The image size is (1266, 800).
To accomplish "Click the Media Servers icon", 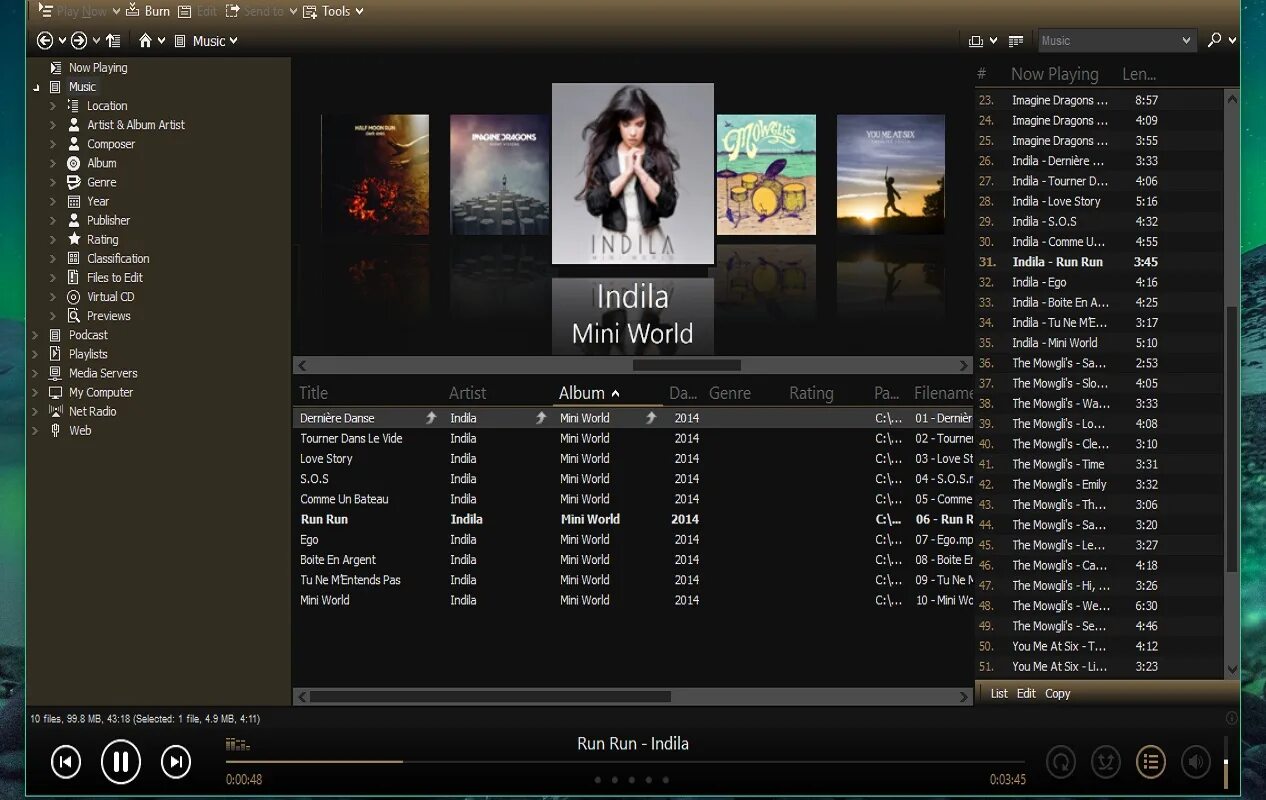I will (x=56, y=373).
